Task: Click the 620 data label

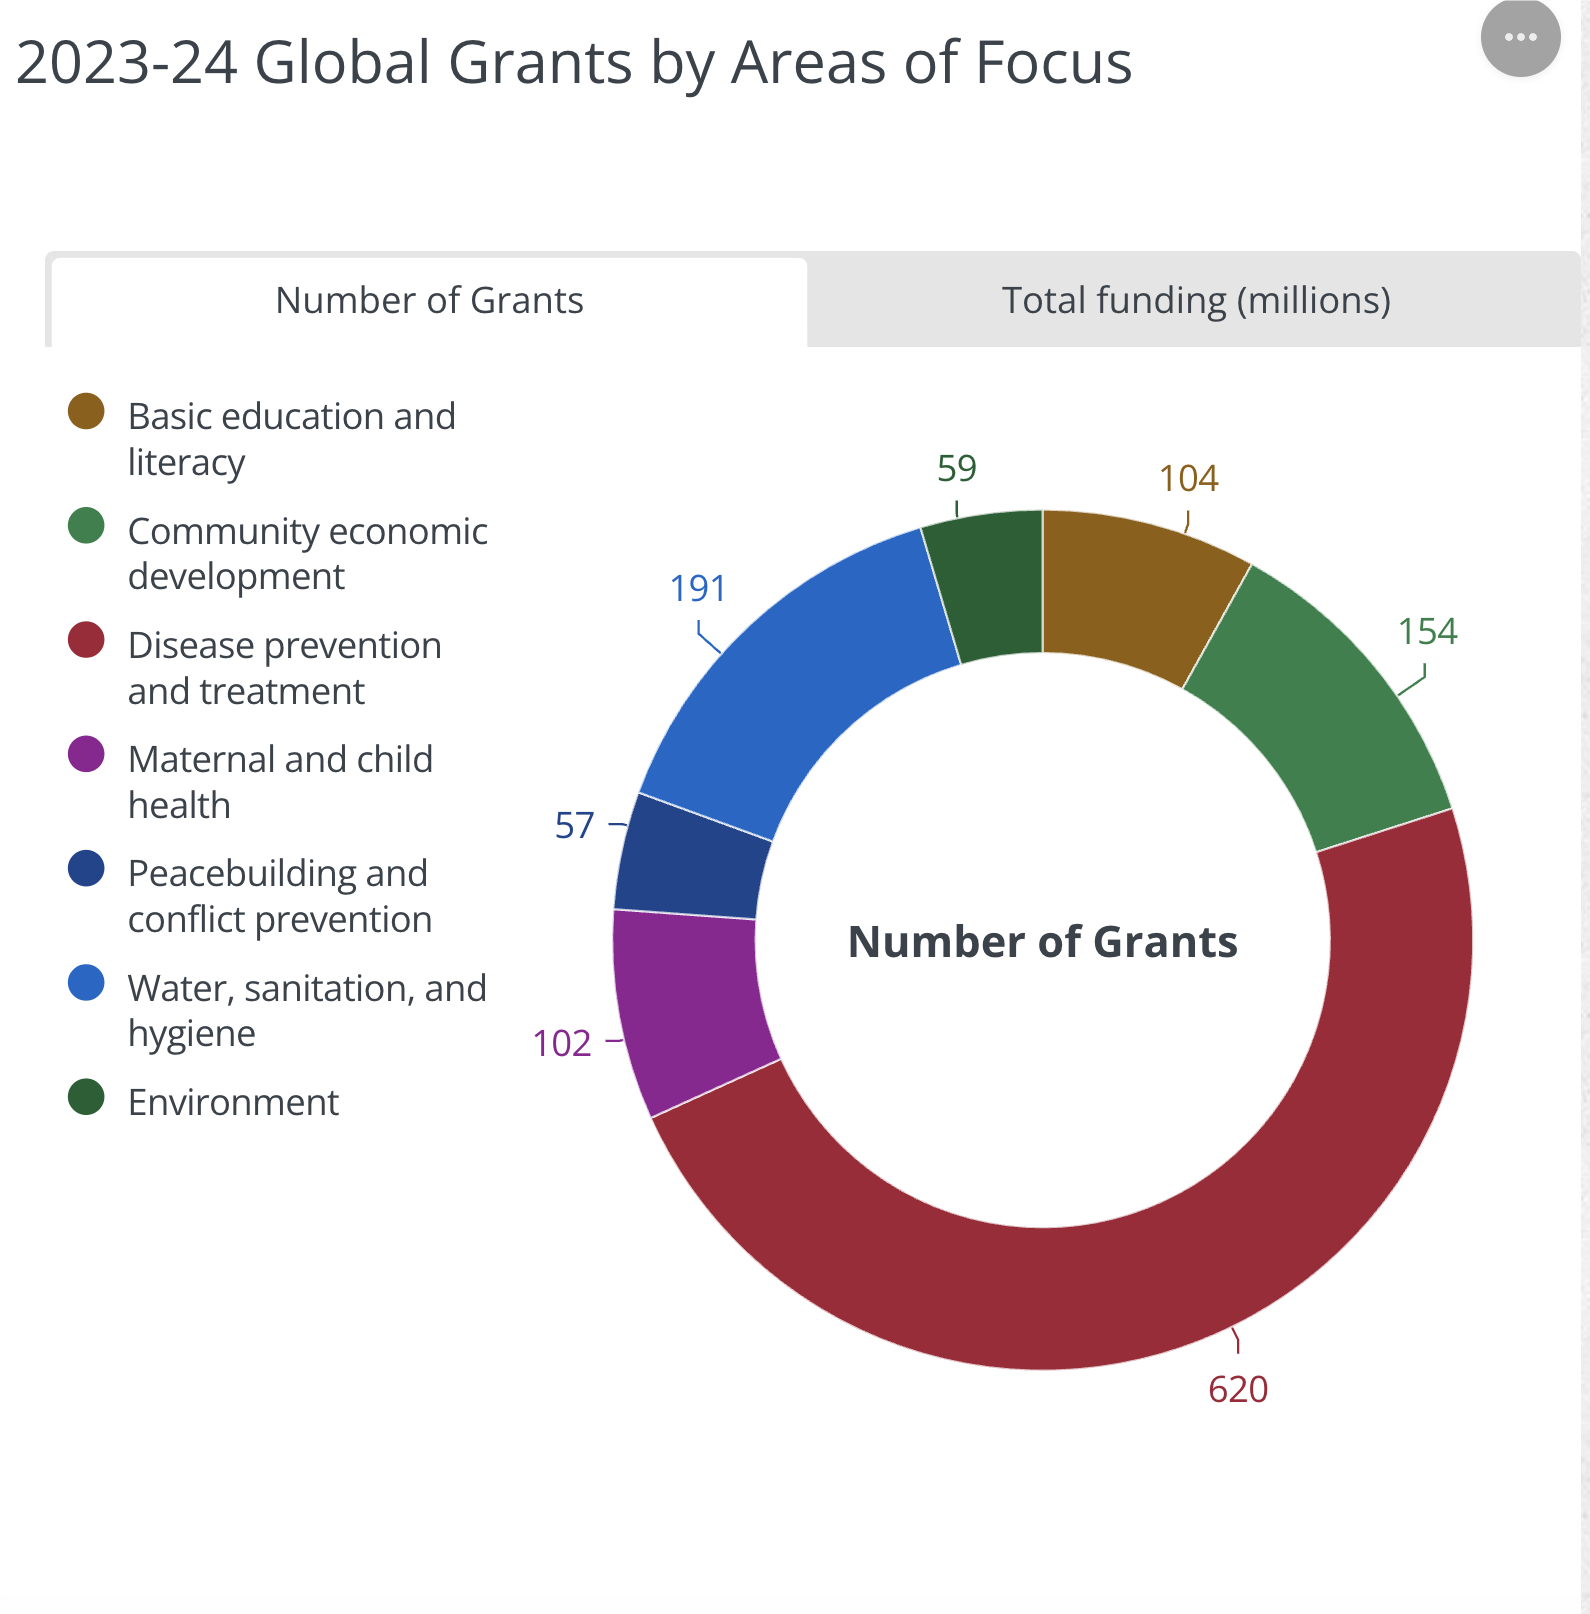Action: tap(1238, 1389)
